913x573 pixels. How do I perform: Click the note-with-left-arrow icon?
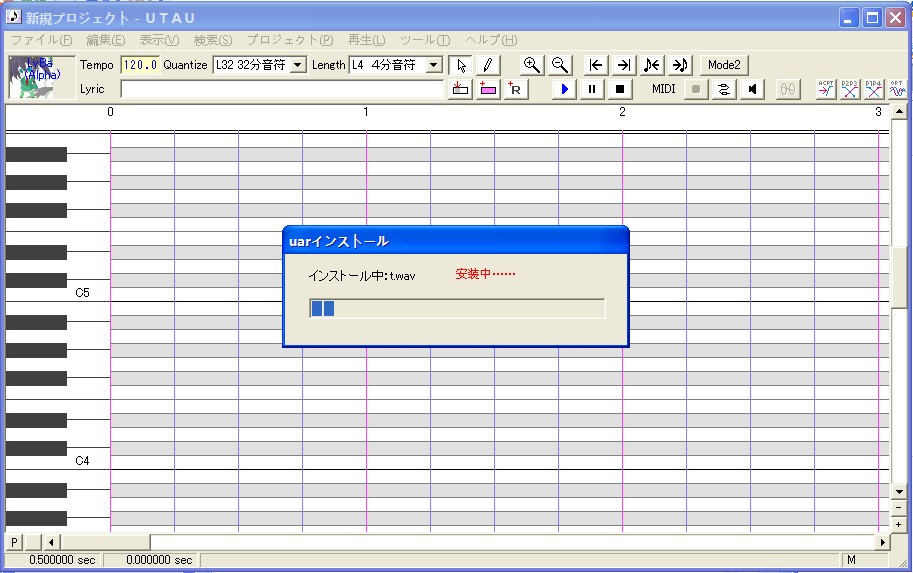coord(652,65)
